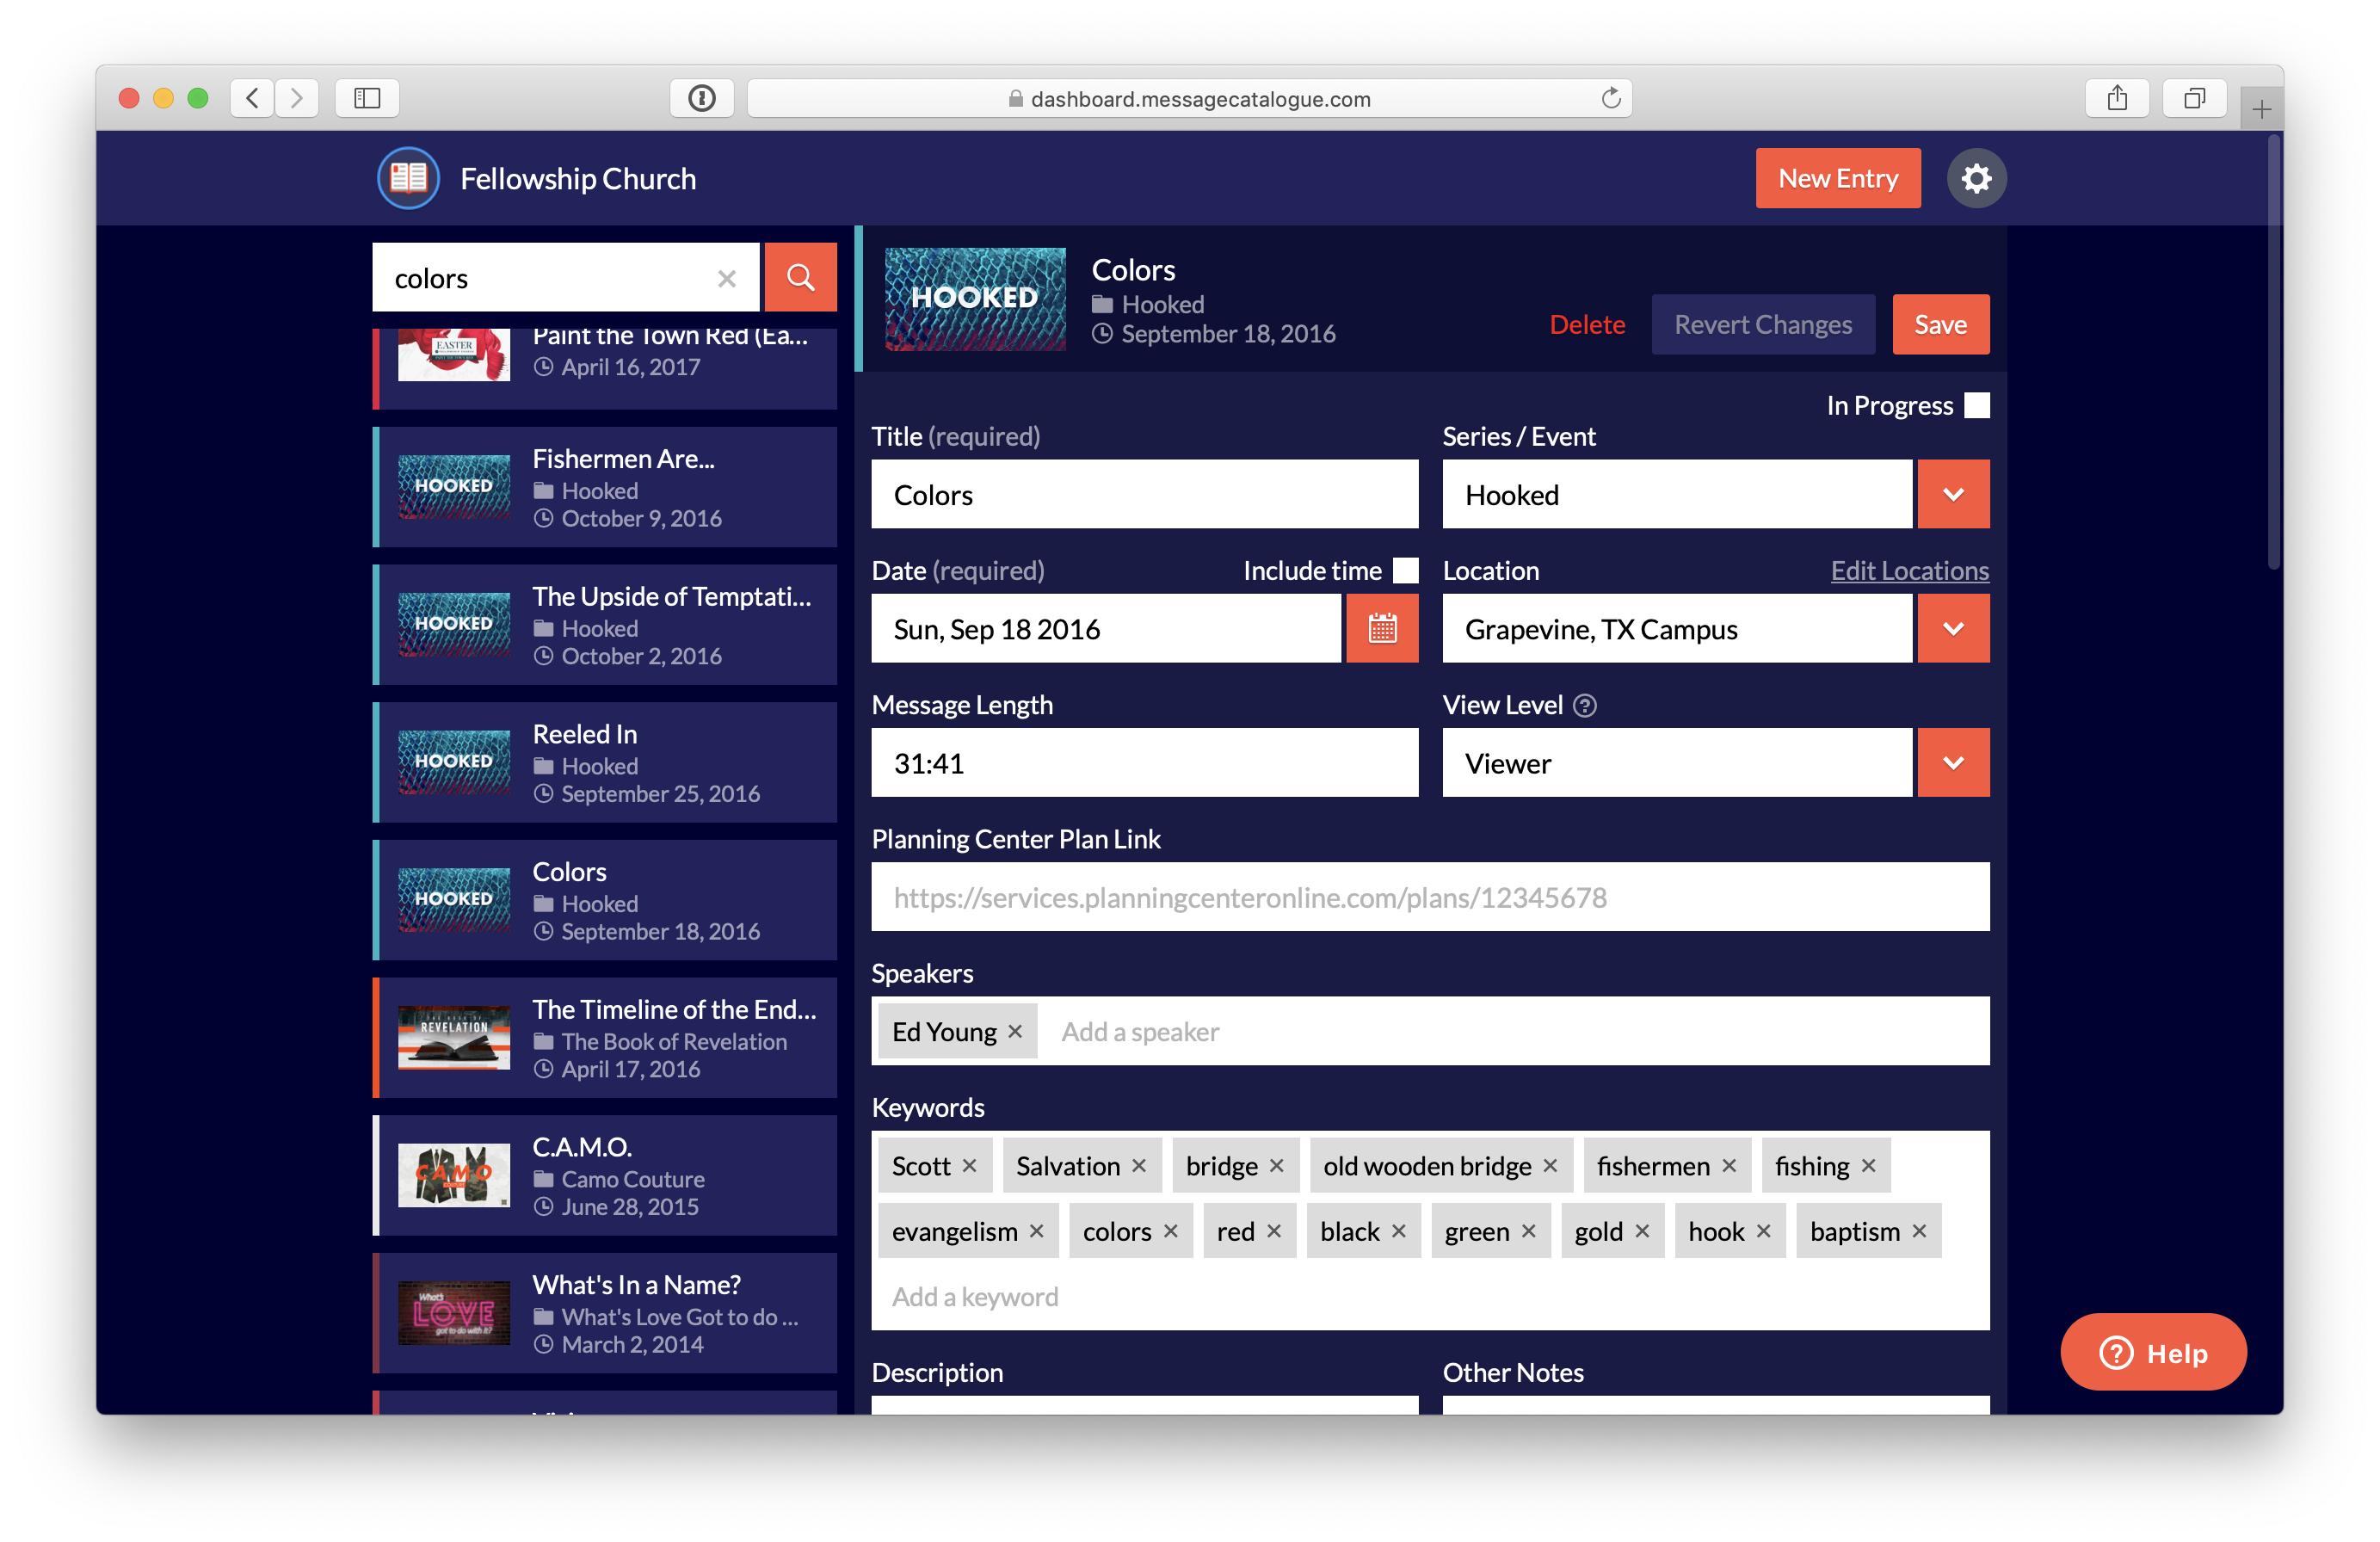
Task: Open the settings gear in the header
Action: tap(1976, 179)
